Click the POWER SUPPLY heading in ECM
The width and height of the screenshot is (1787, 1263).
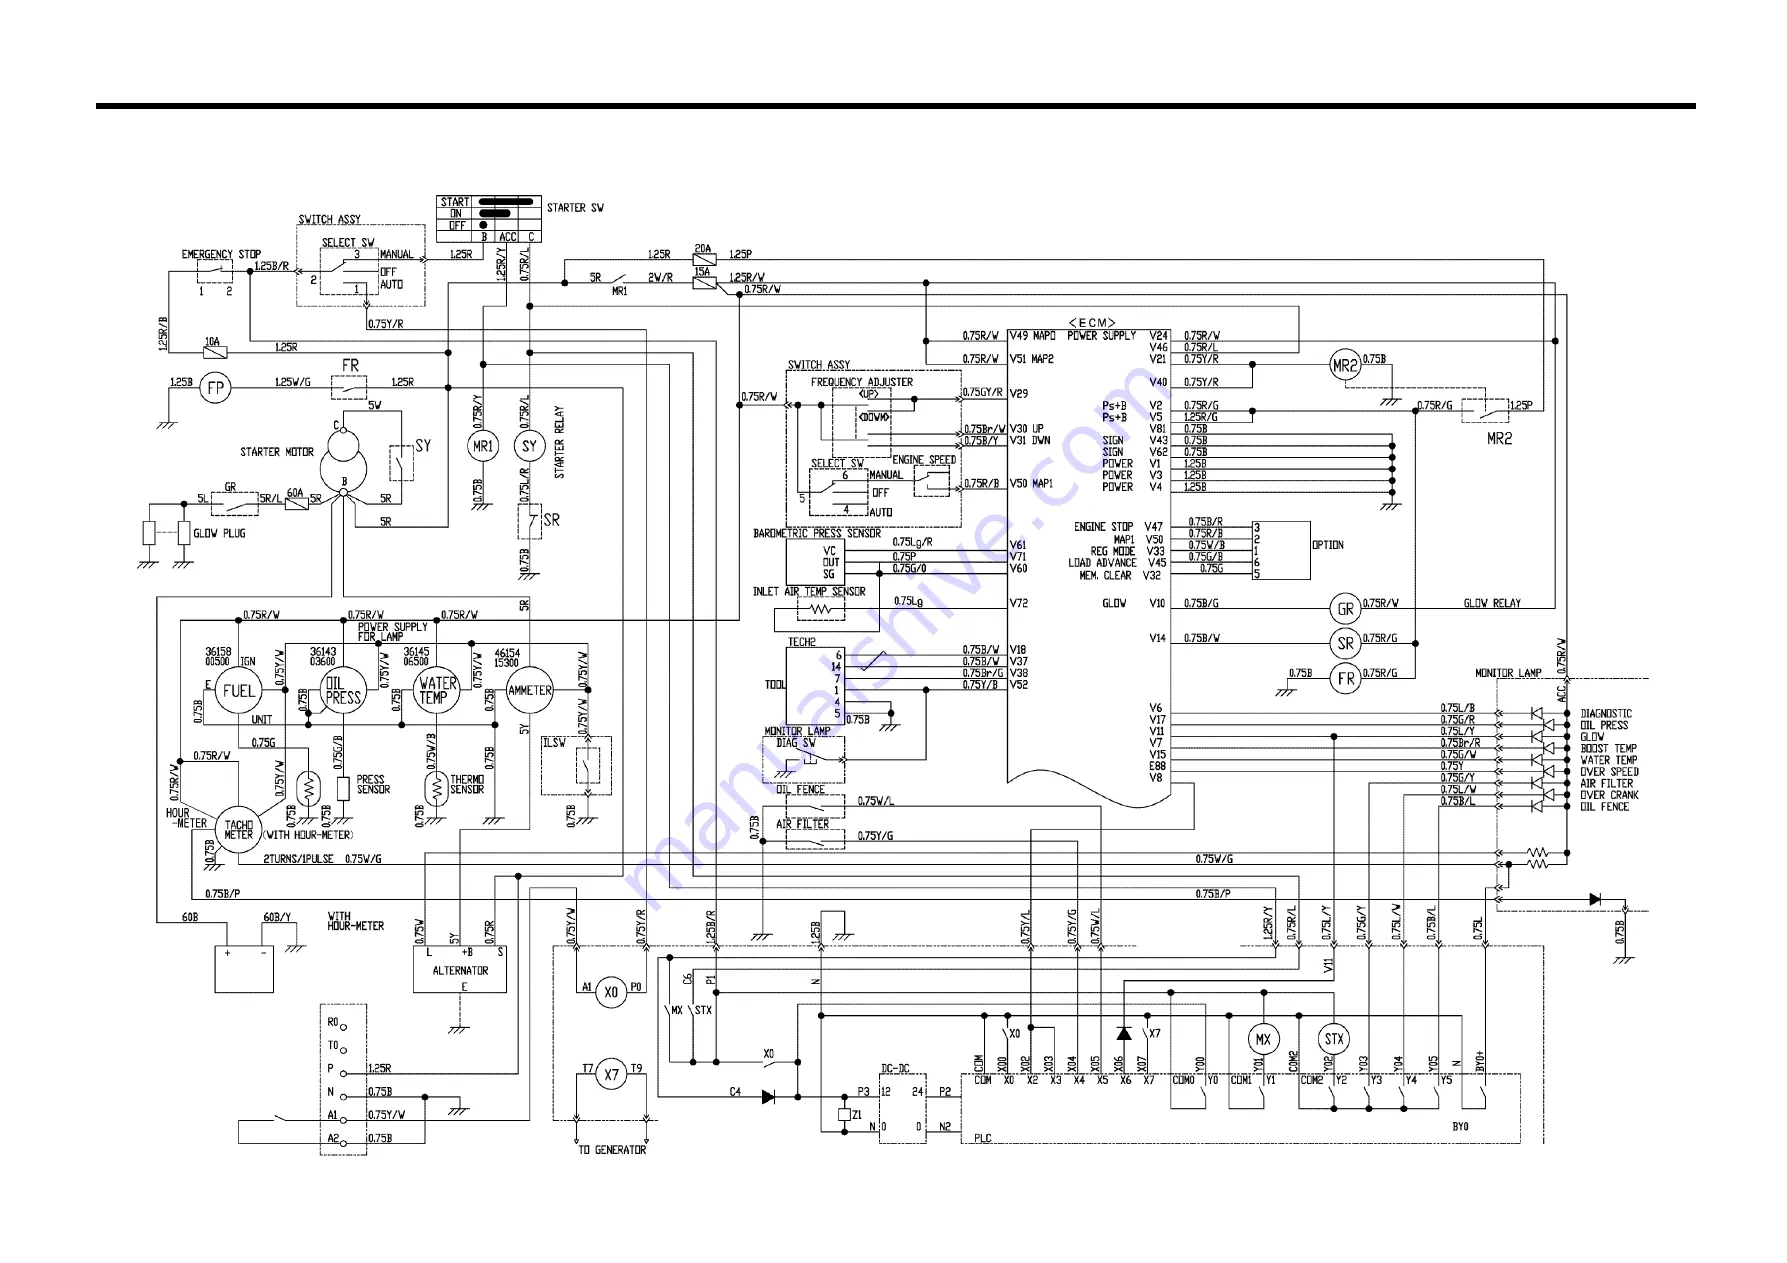pos(1101,336)
